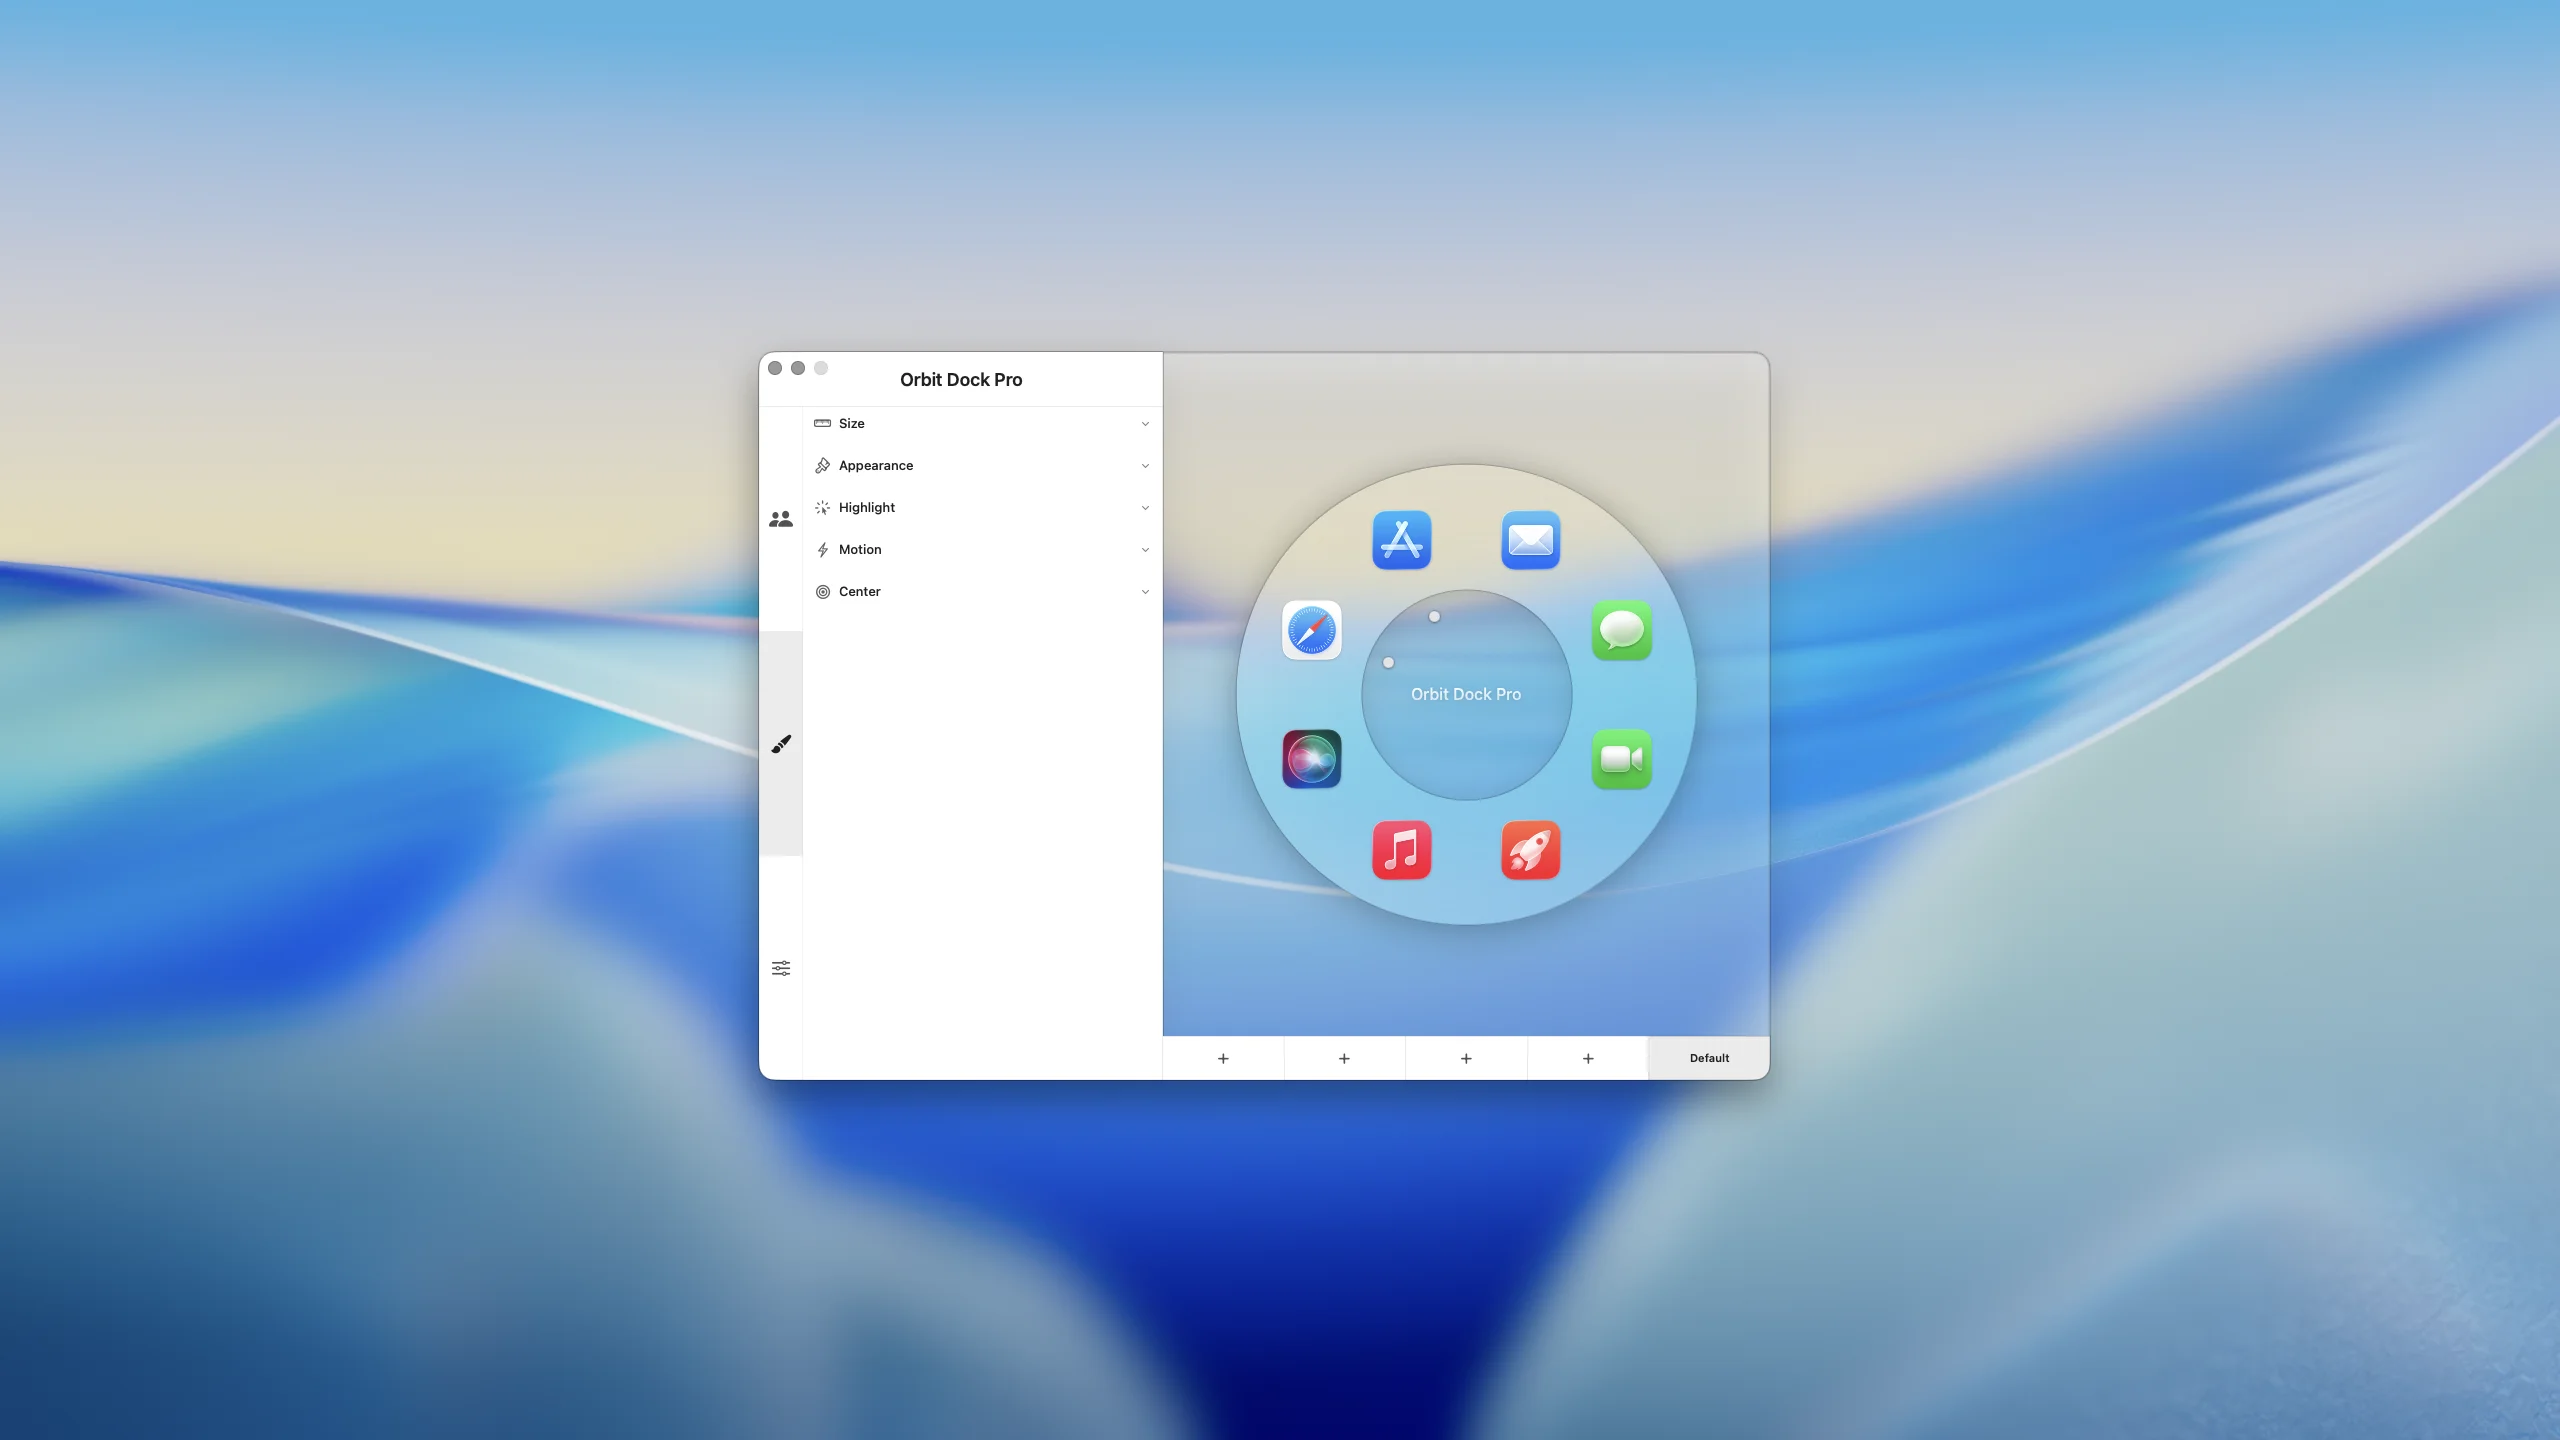Click the Siri icon in the dock ring
2560x1440 pixels.
(x=1311, y=759)
